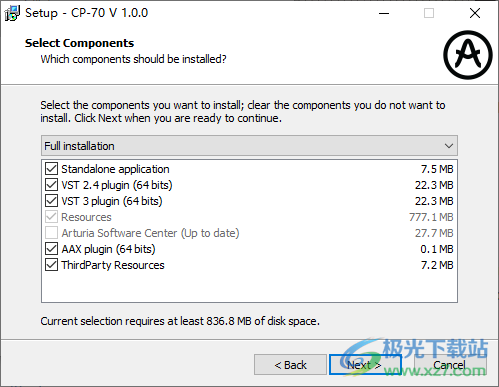The width and height of the screenshot is (499, 387).
Task: Click the Arturia logo icon
Action: pos(468,55)
